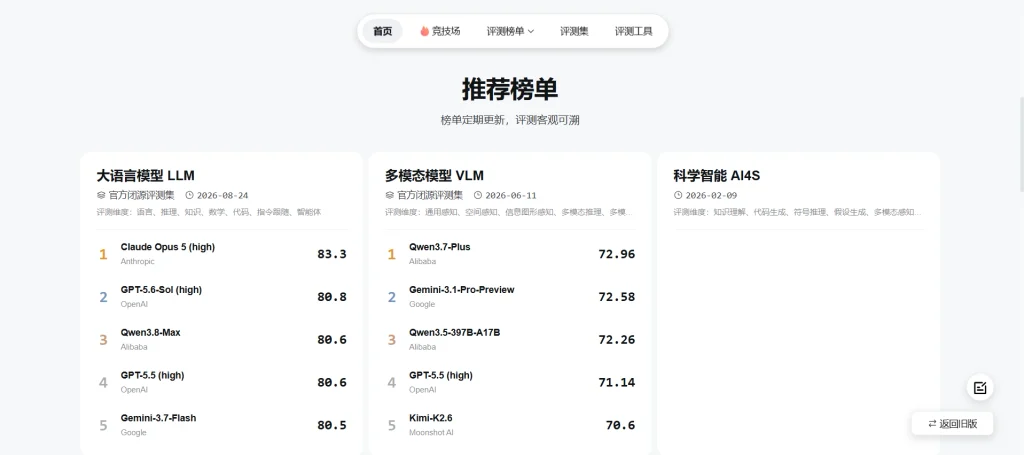Click the date 2026-08-24 on the LLM card

tap(223, 195)
